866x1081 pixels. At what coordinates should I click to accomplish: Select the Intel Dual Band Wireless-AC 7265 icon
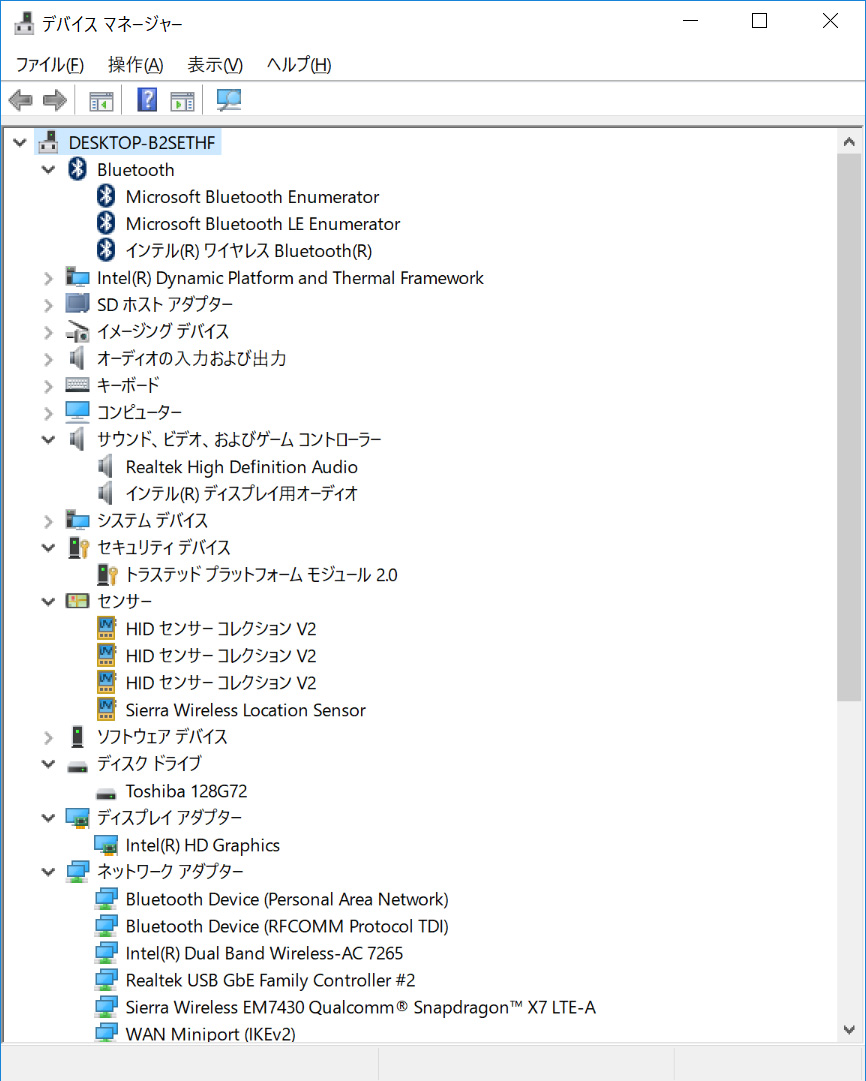click(106, 953)
